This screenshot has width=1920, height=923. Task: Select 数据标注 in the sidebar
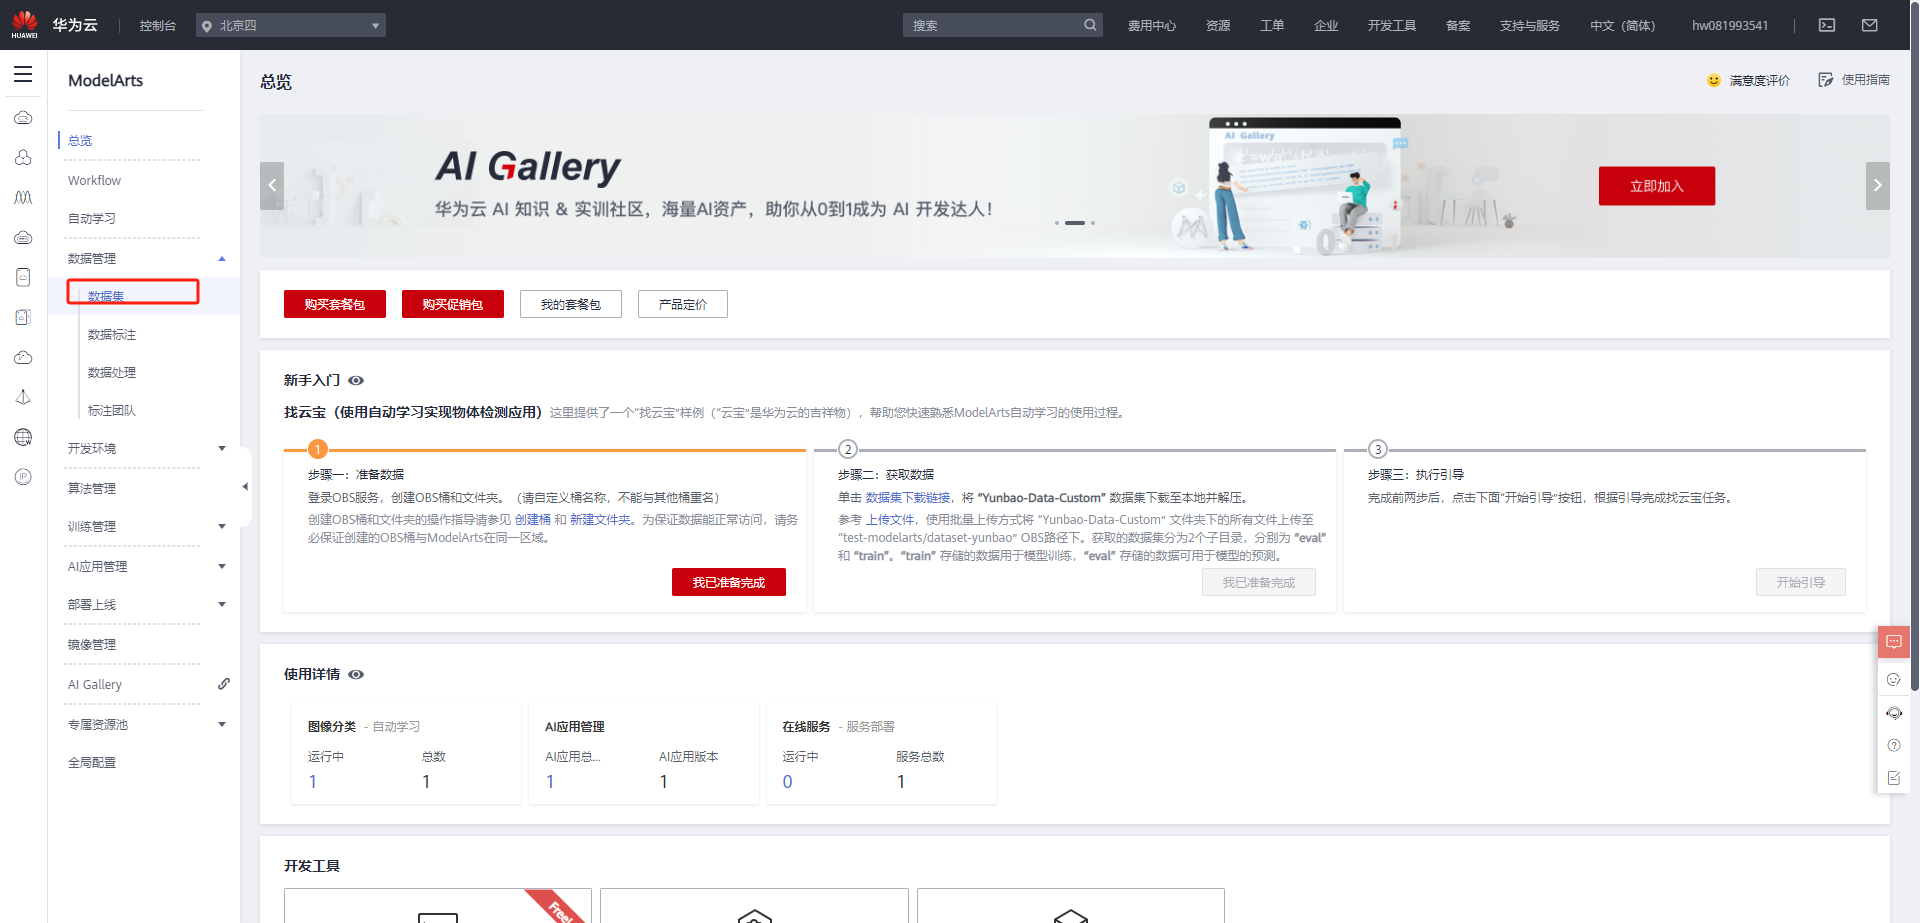pos(112,335)
